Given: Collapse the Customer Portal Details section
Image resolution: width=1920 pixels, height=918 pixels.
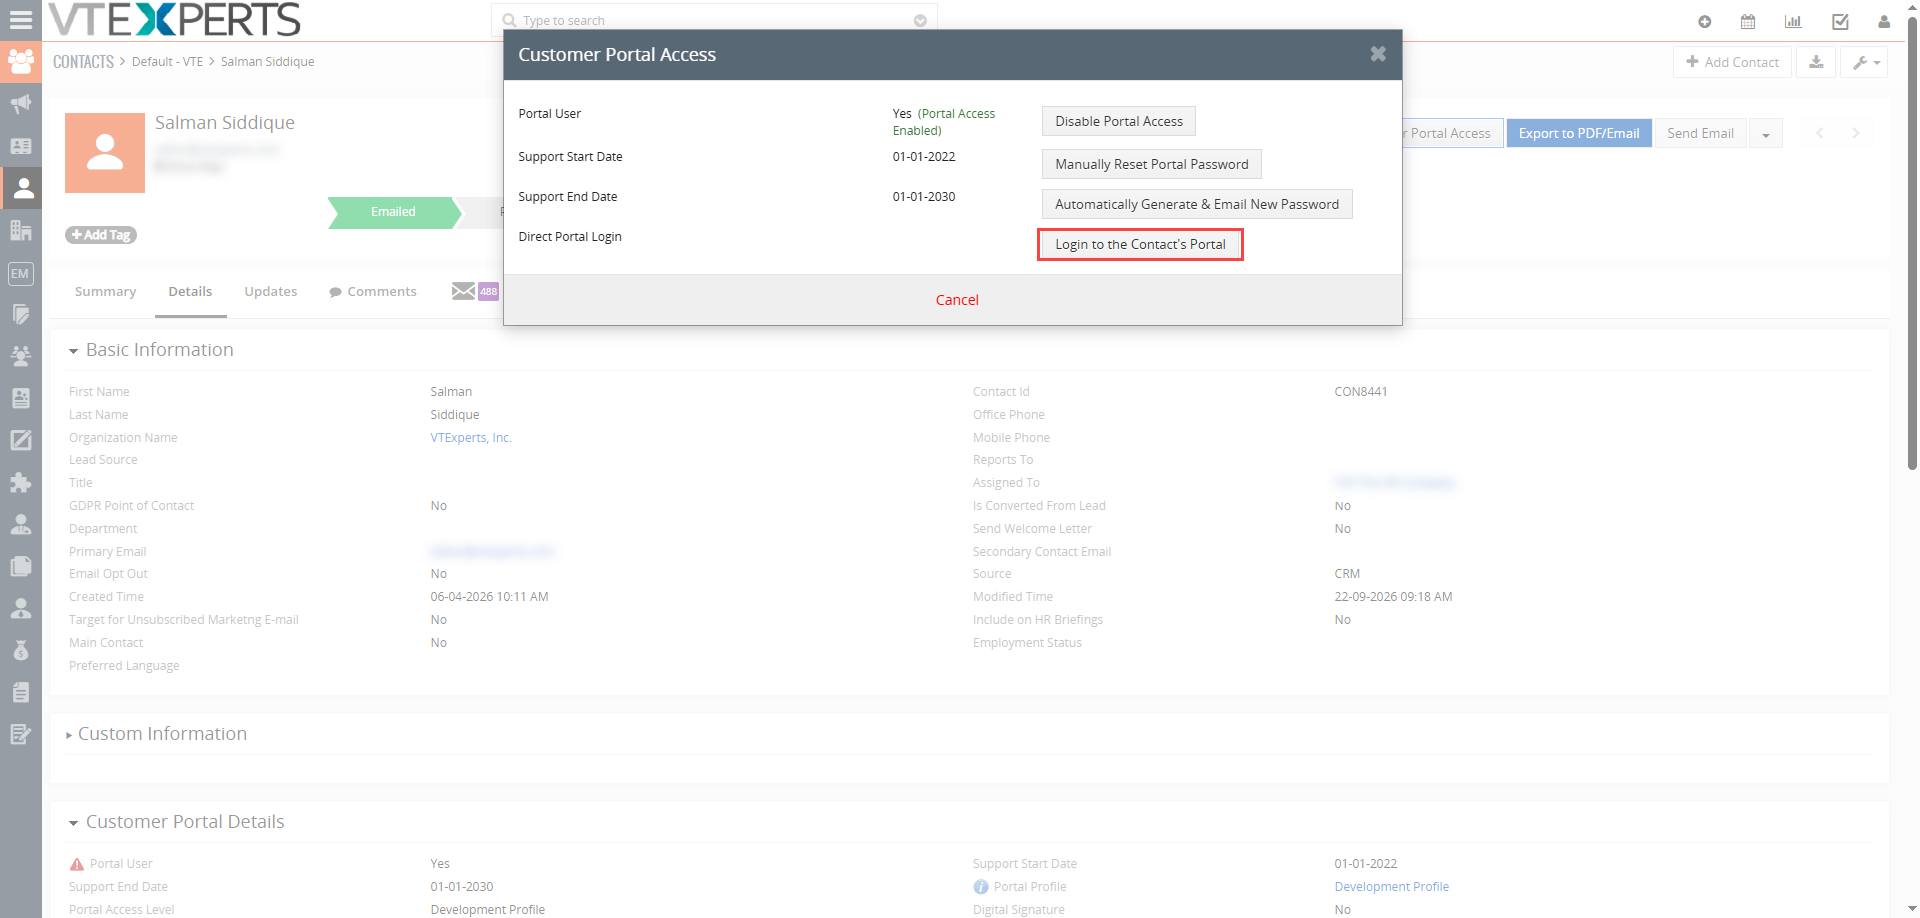Looking at the screenshot, I should (x=73, y=823).
